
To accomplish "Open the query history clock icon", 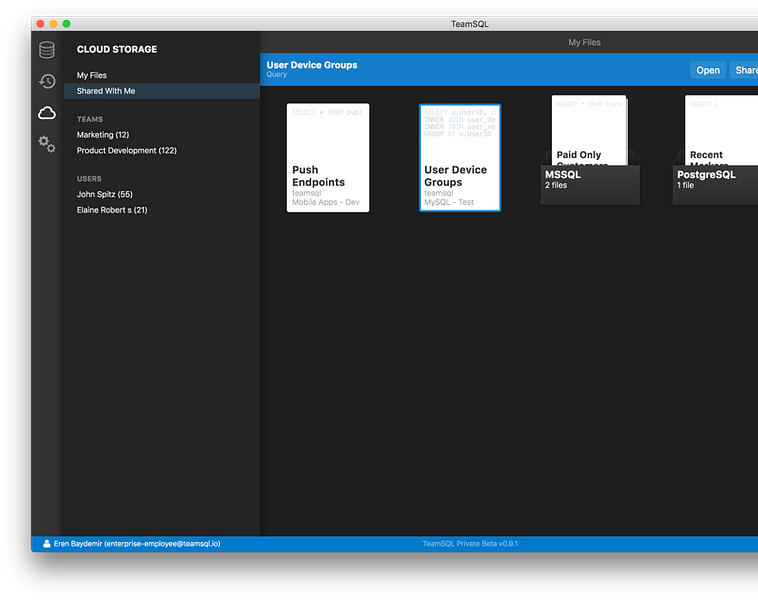I will coord(47,81).
